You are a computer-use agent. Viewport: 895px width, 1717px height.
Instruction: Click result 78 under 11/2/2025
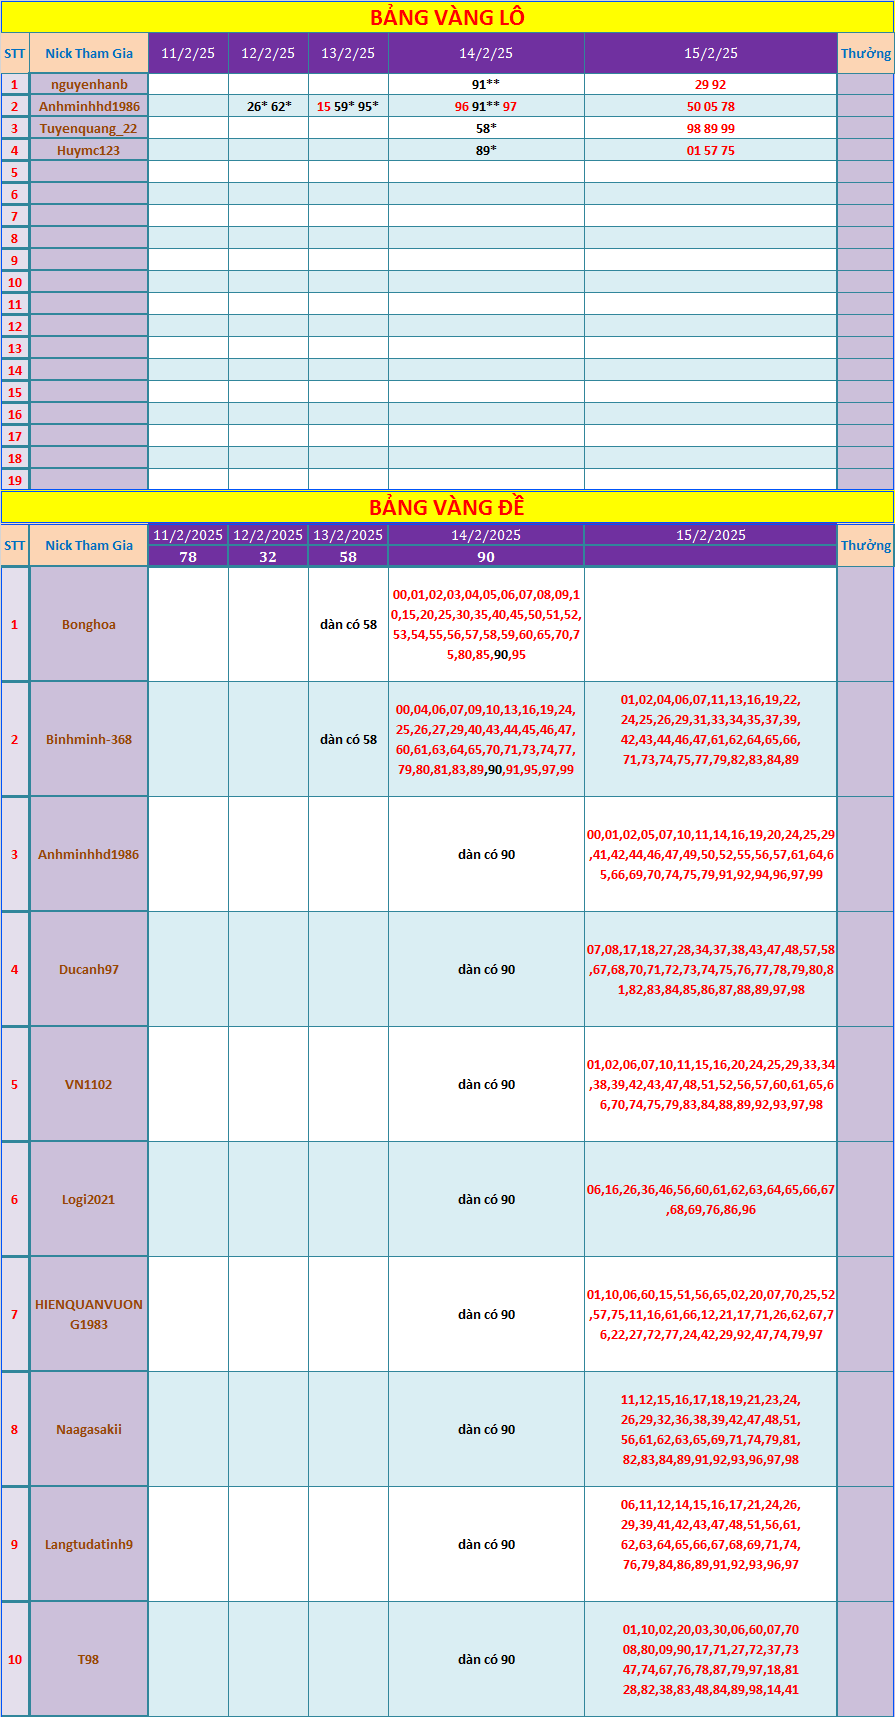188,557
